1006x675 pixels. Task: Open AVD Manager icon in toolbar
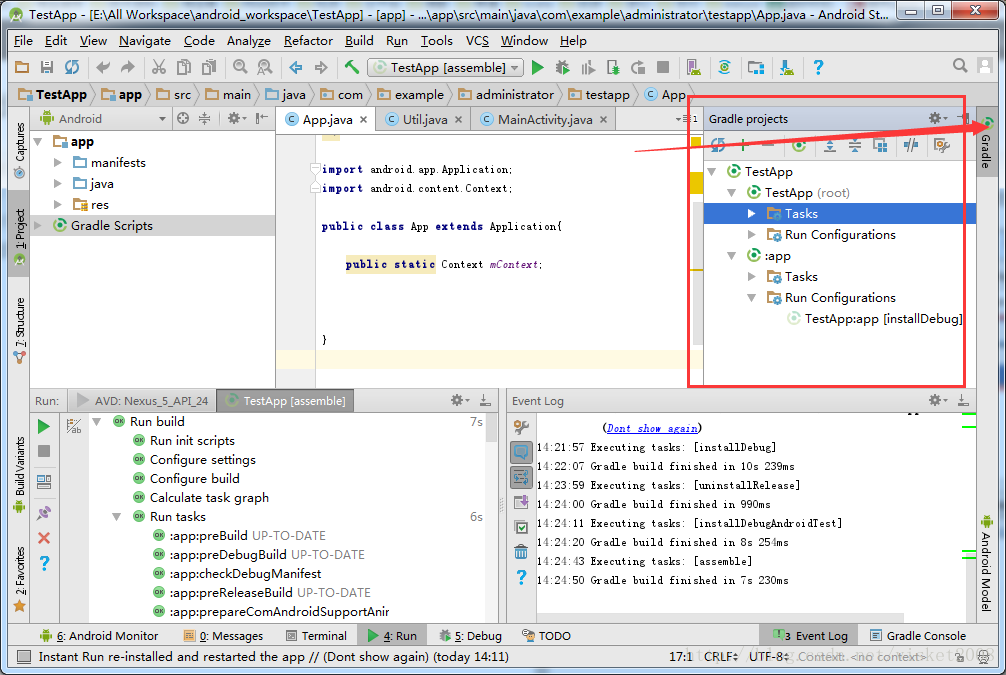point(694,67)
